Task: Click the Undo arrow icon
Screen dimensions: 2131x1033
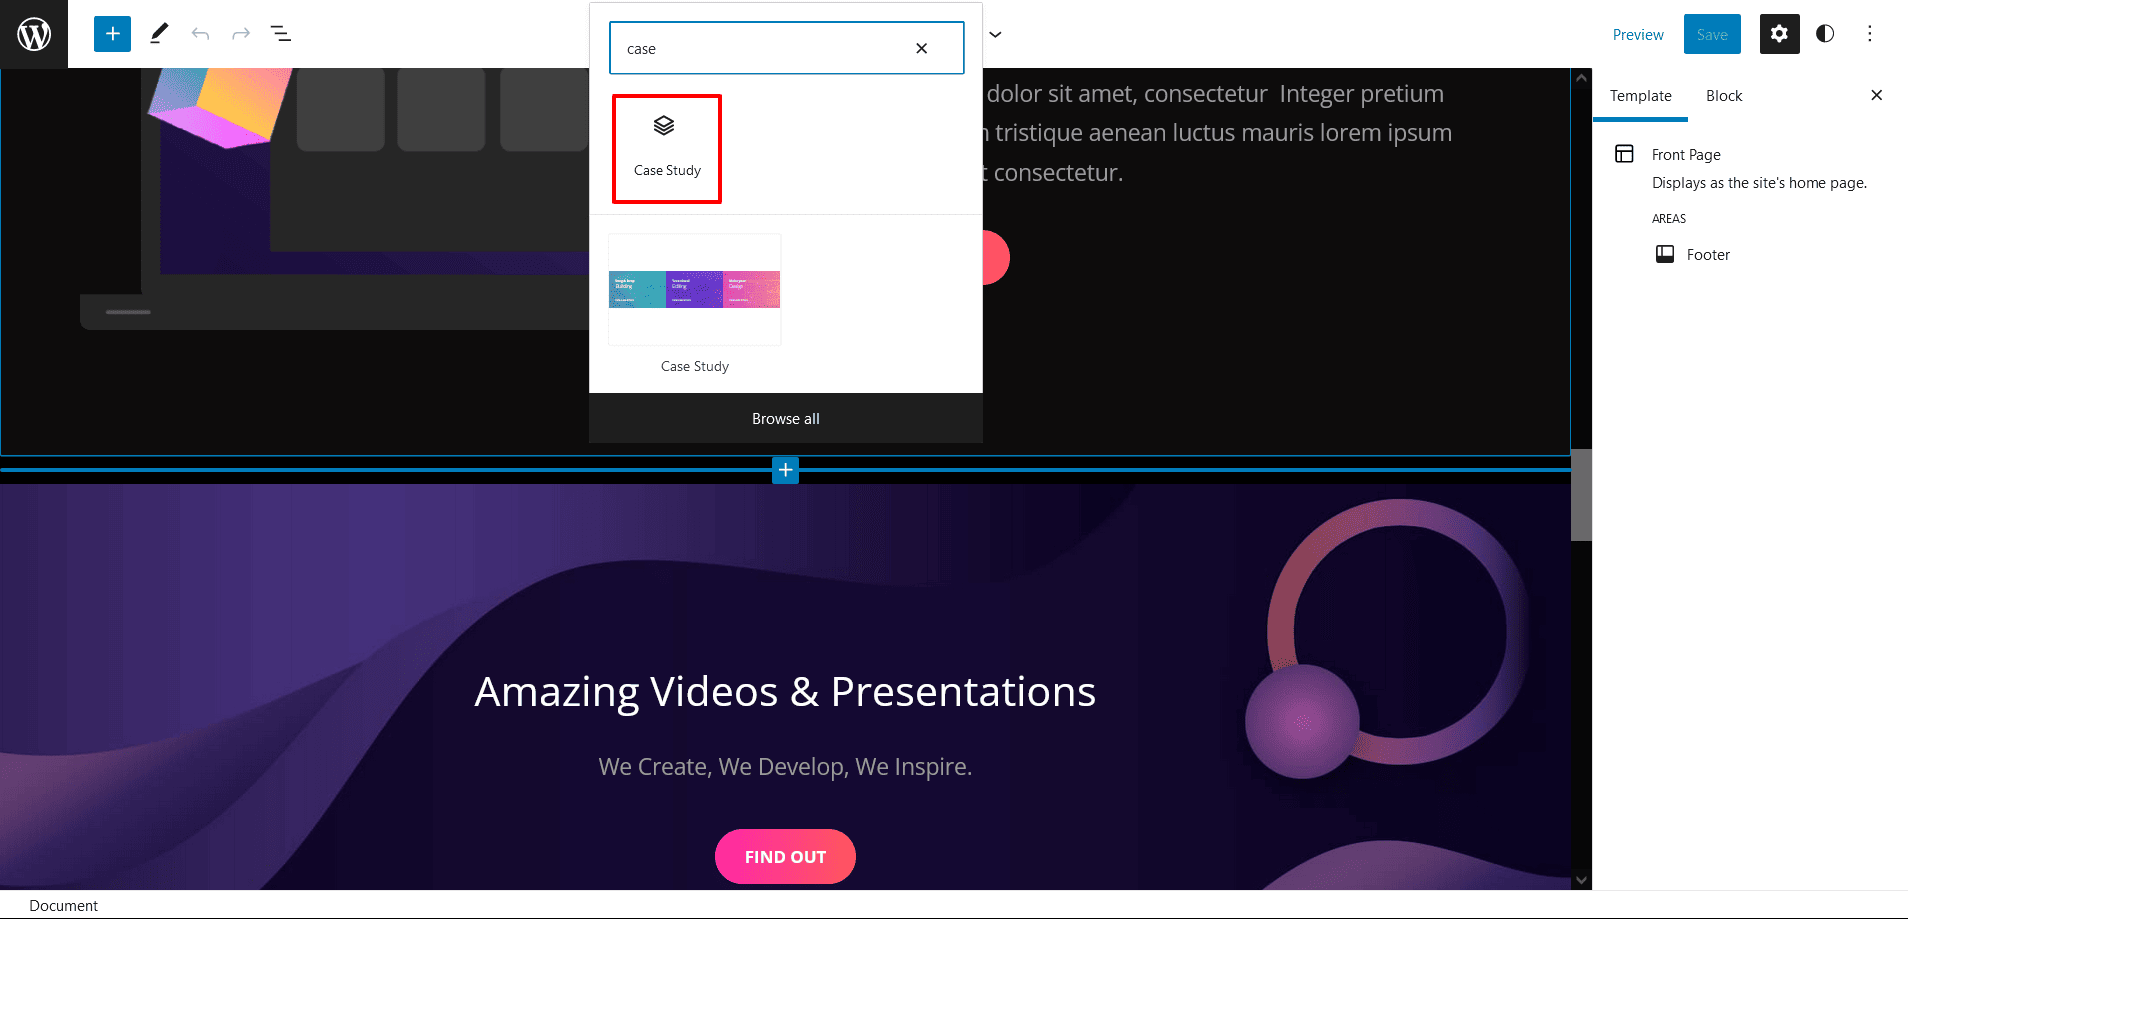Action: (x=200, y=34)
